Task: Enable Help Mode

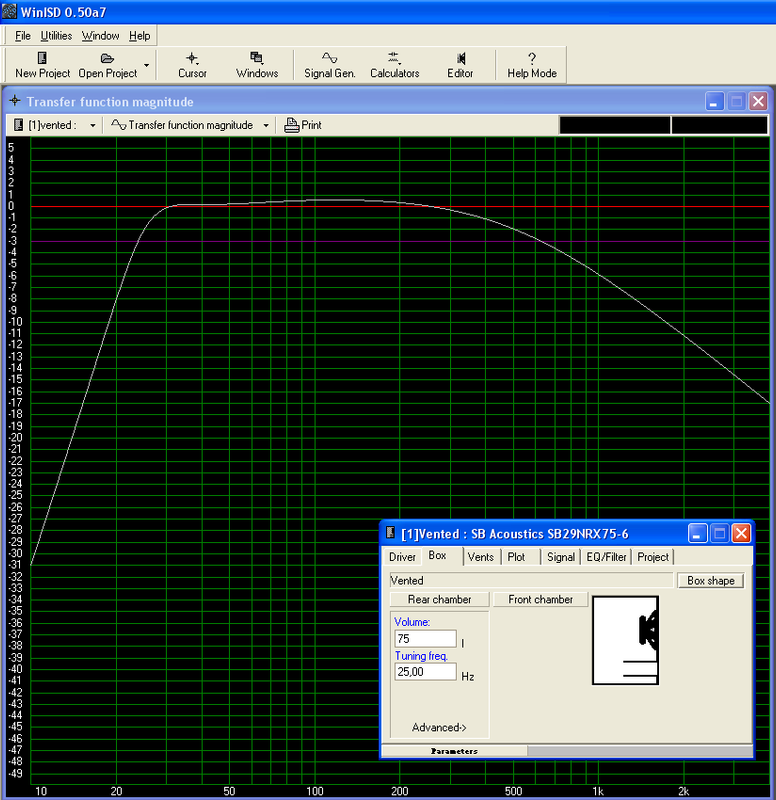Action: click(532, 65)
